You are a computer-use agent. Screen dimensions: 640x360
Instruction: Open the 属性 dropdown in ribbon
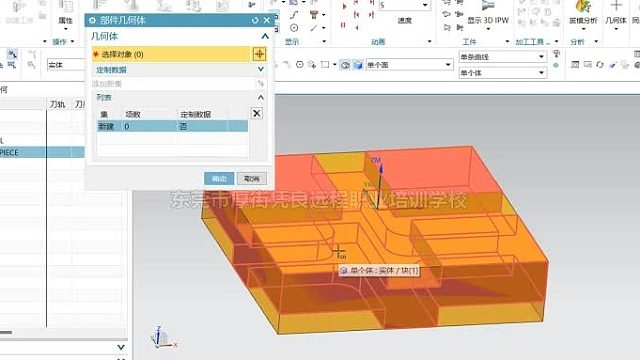point(65,29)
